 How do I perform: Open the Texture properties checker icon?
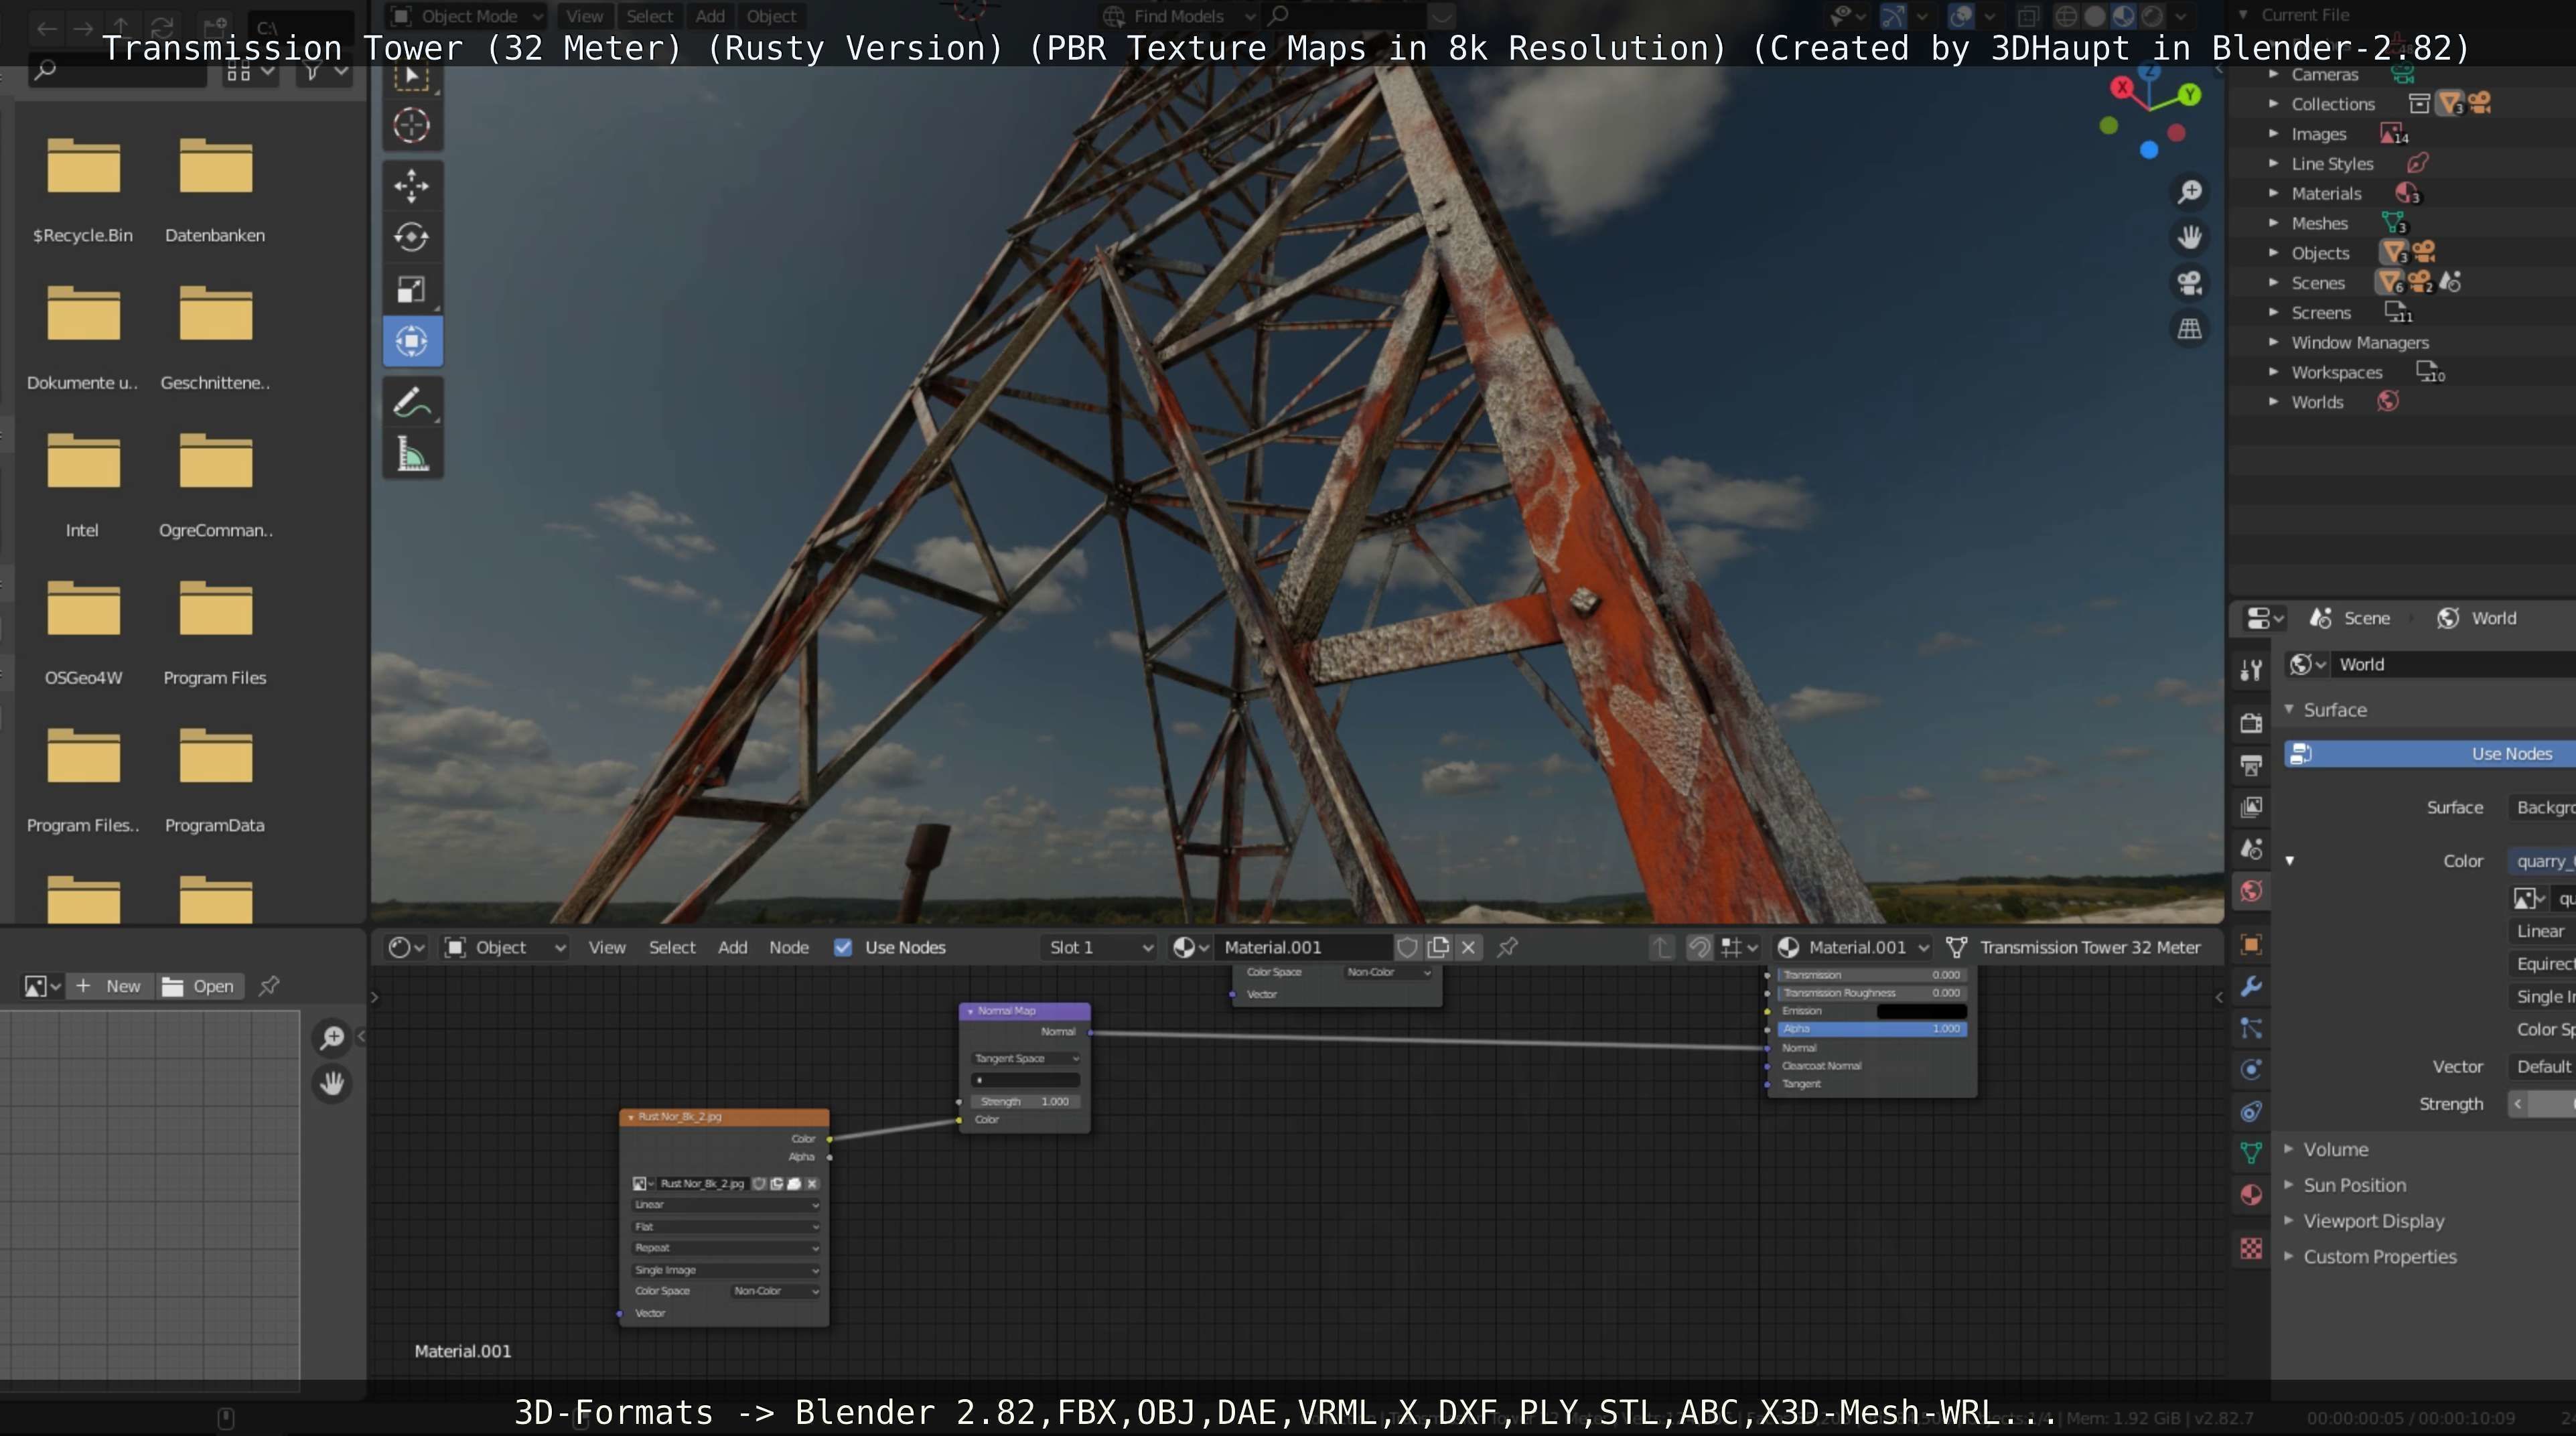tap(2250, 1248)
